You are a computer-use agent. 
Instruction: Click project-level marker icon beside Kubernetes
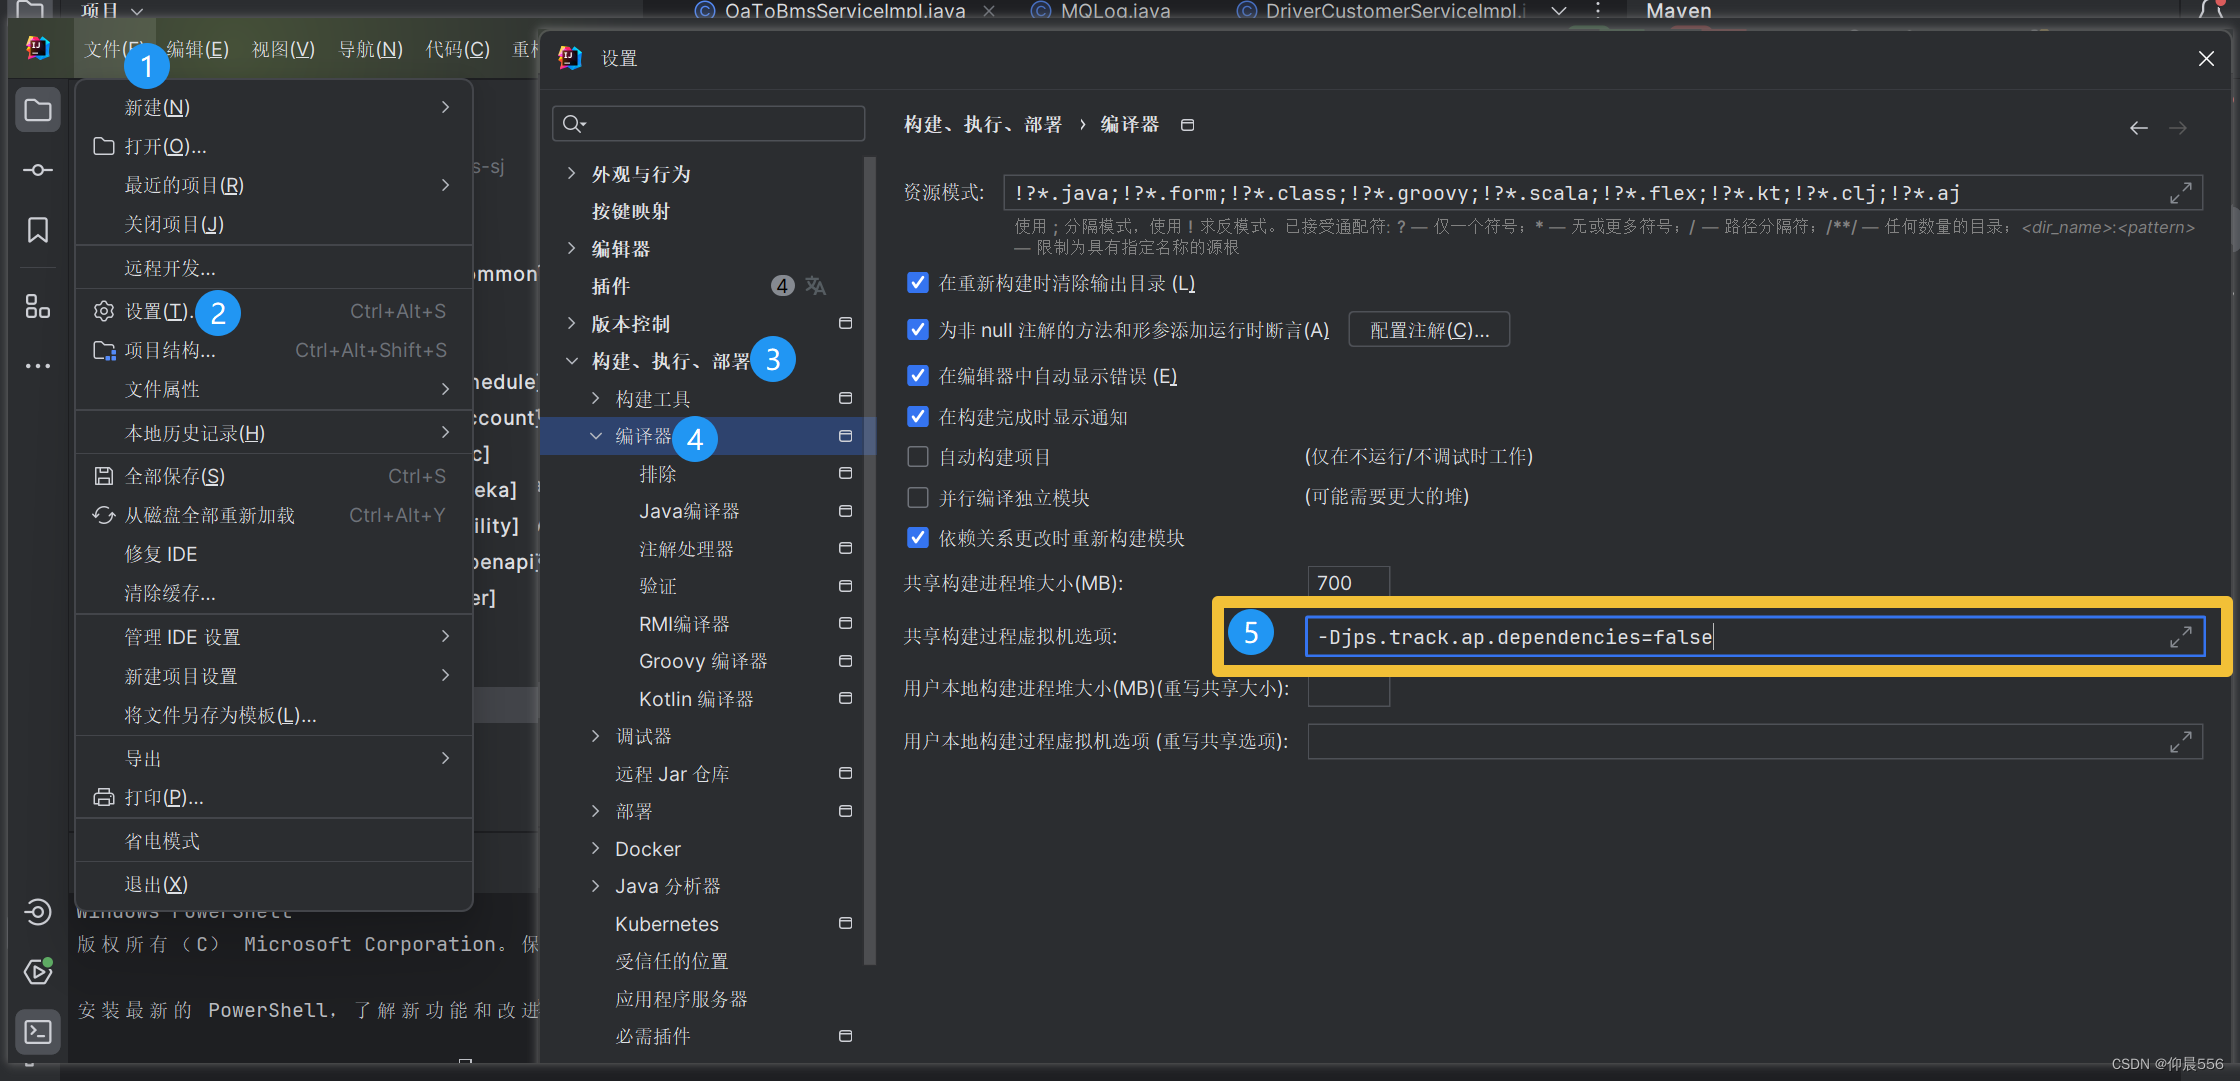(x=845, y=923)
